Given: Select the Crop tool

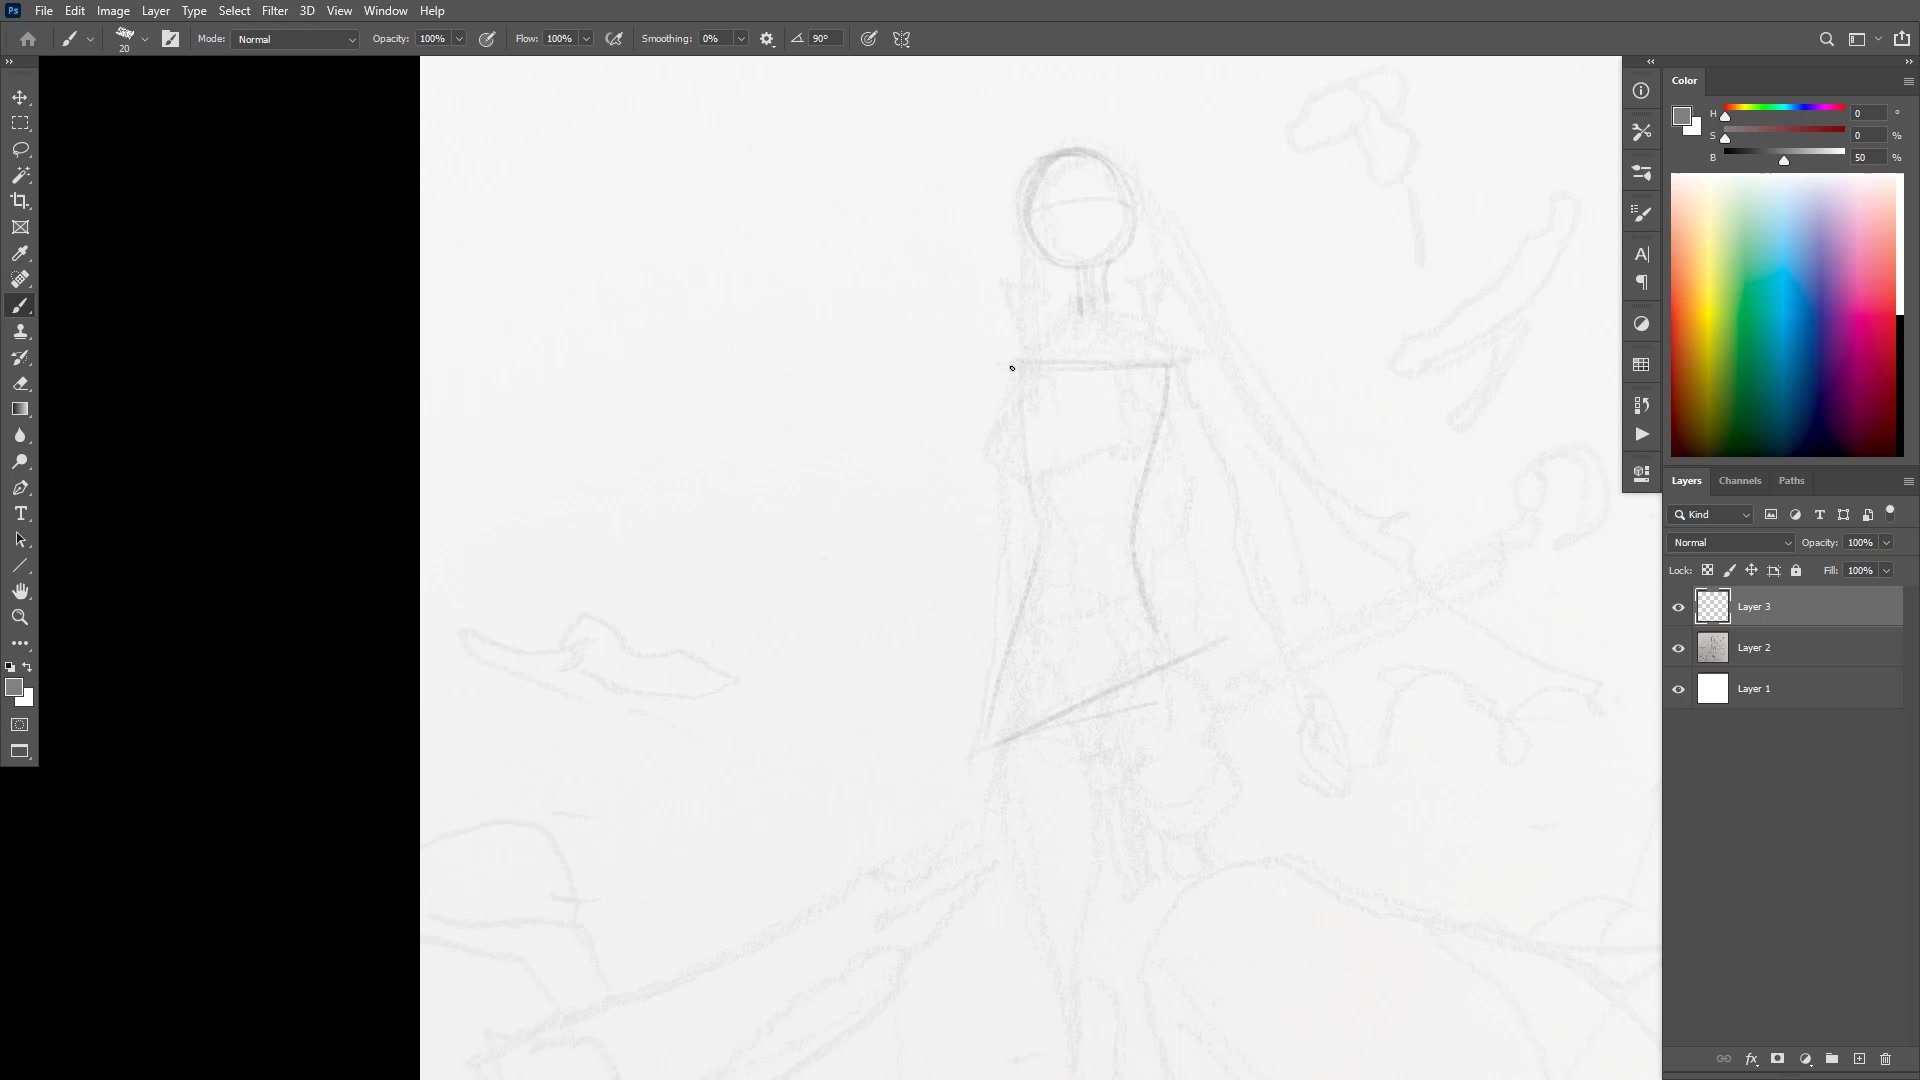Looking at the screenshot, I should [20, 201].
